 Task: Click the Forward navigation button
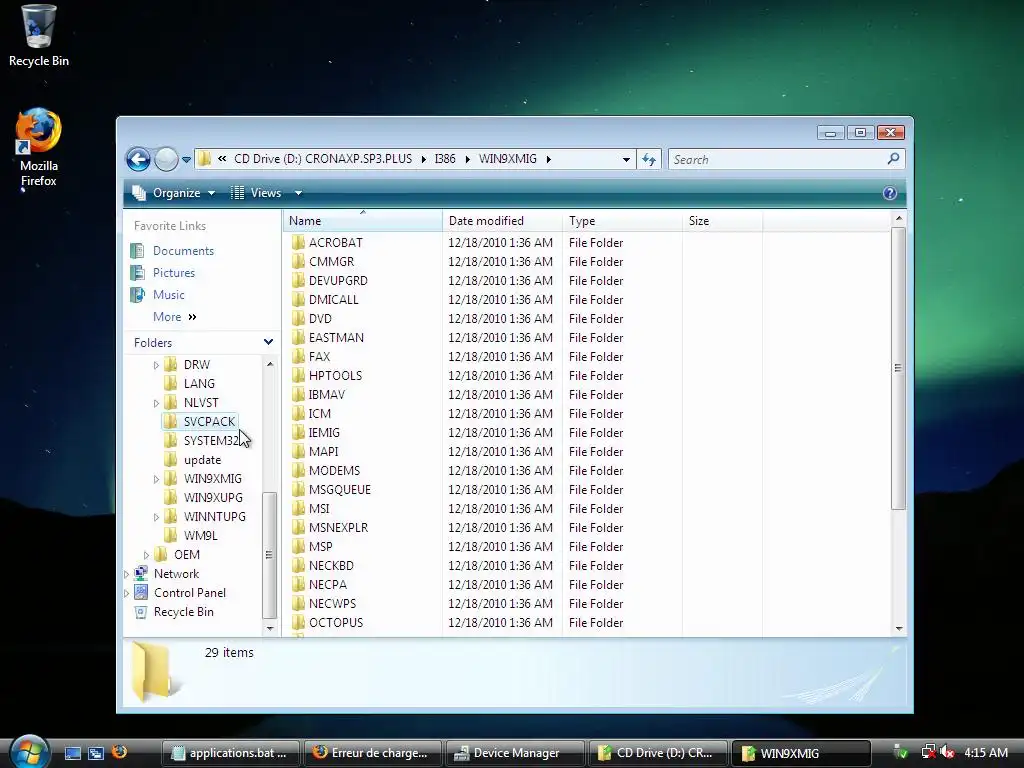click(166, 159)
